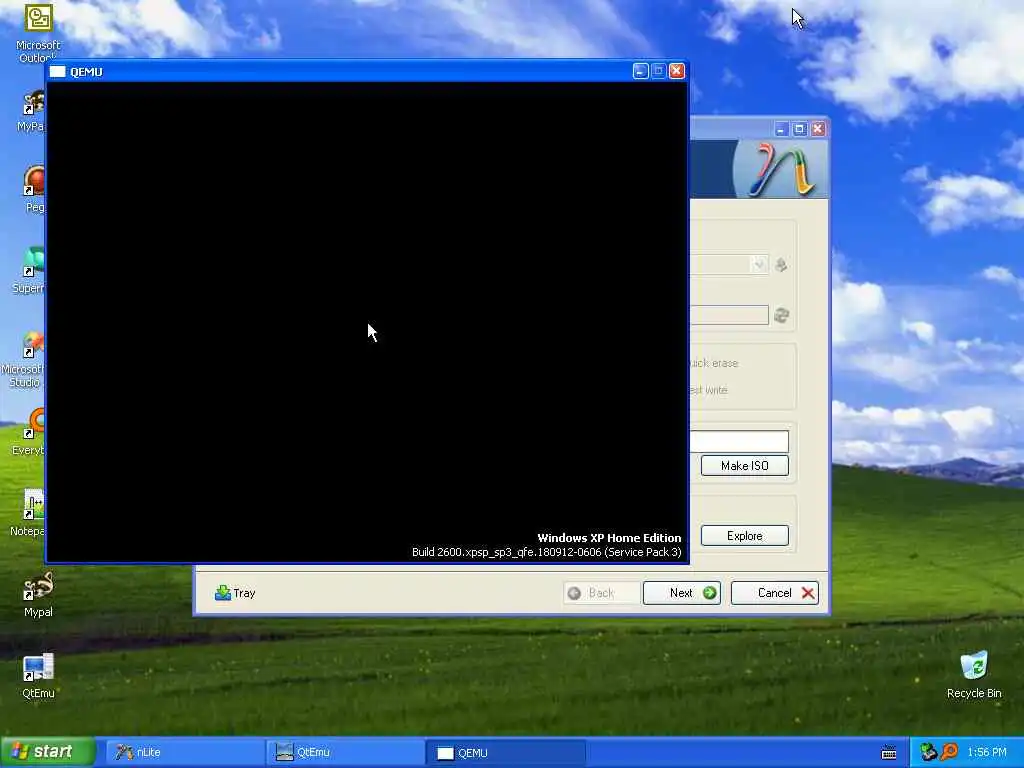Click the black QEMU guest display

tap(367, 321)
